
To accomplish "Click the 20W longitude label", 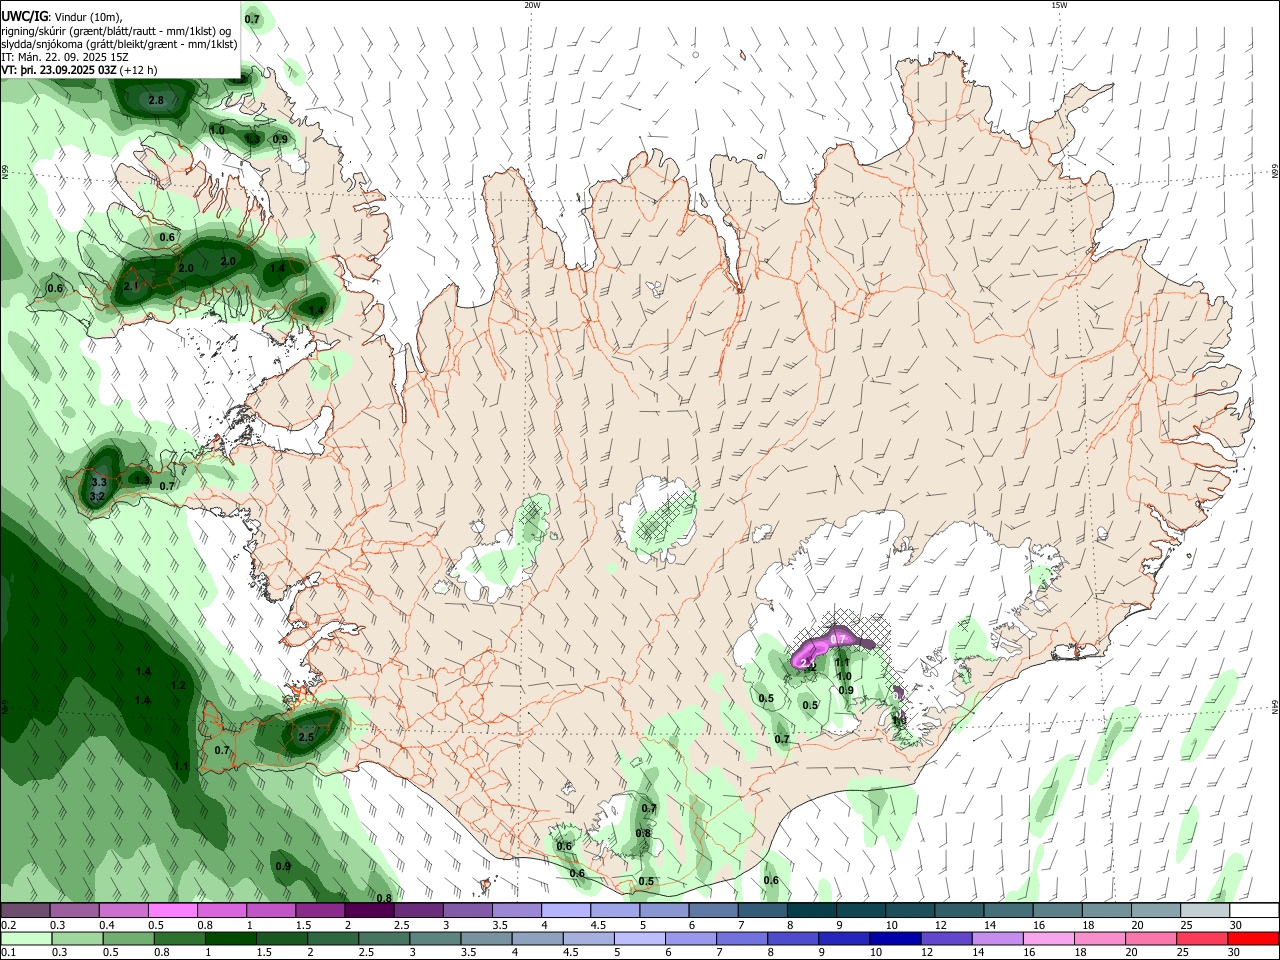I will coord(532,5).
